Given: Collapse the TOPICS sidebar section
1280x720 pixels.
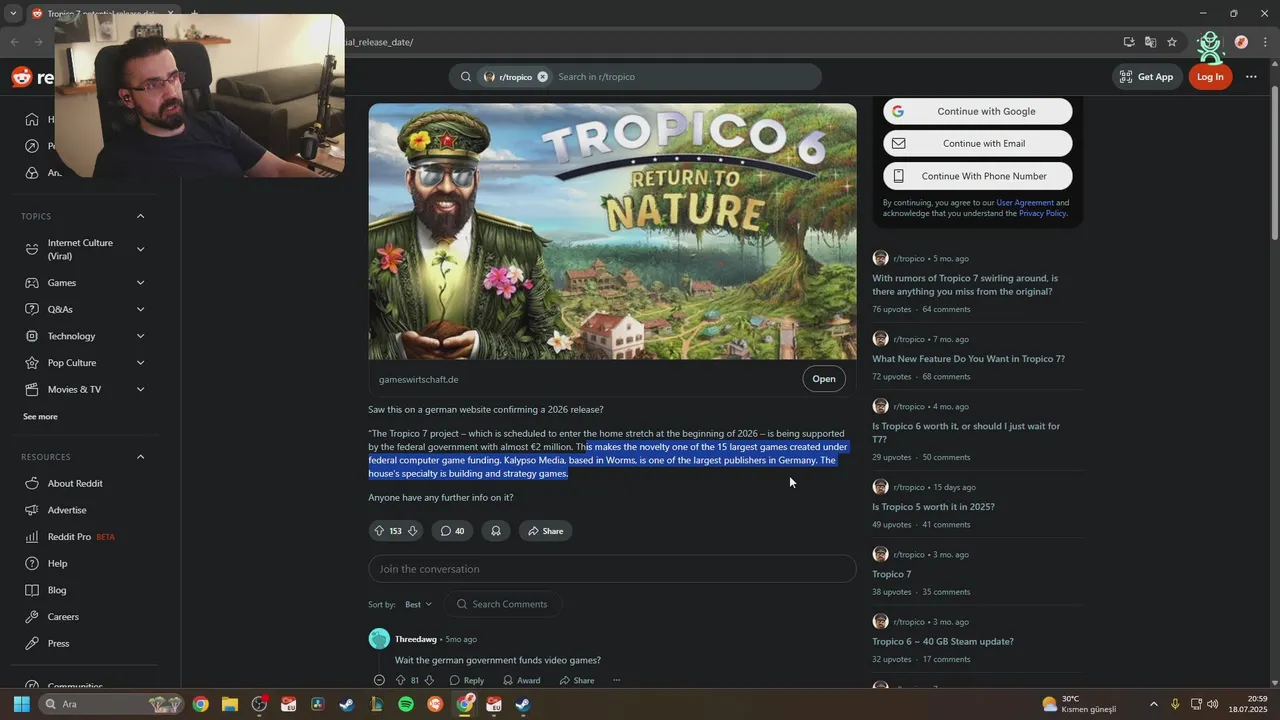Looking at the screenshot, I should point(140,216).
